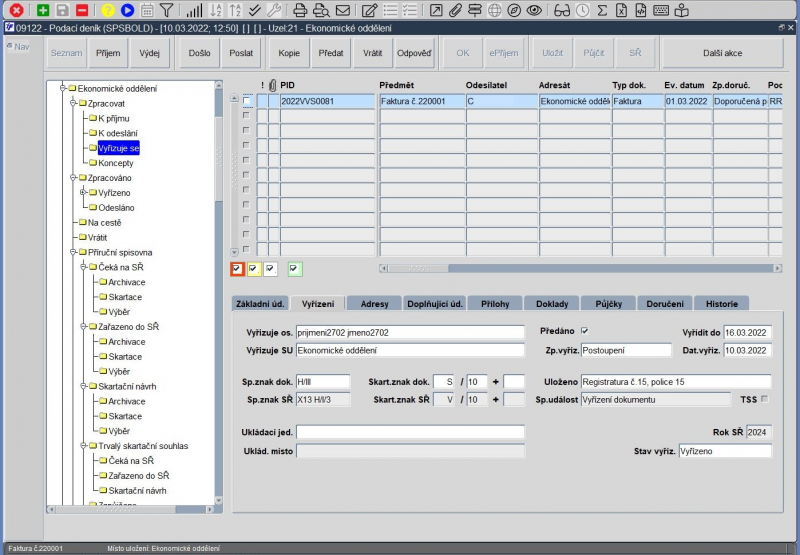The width and height of the screenshot is (800, 555).
Task: Switch to the Adresy tab
Action: [374, 304]
